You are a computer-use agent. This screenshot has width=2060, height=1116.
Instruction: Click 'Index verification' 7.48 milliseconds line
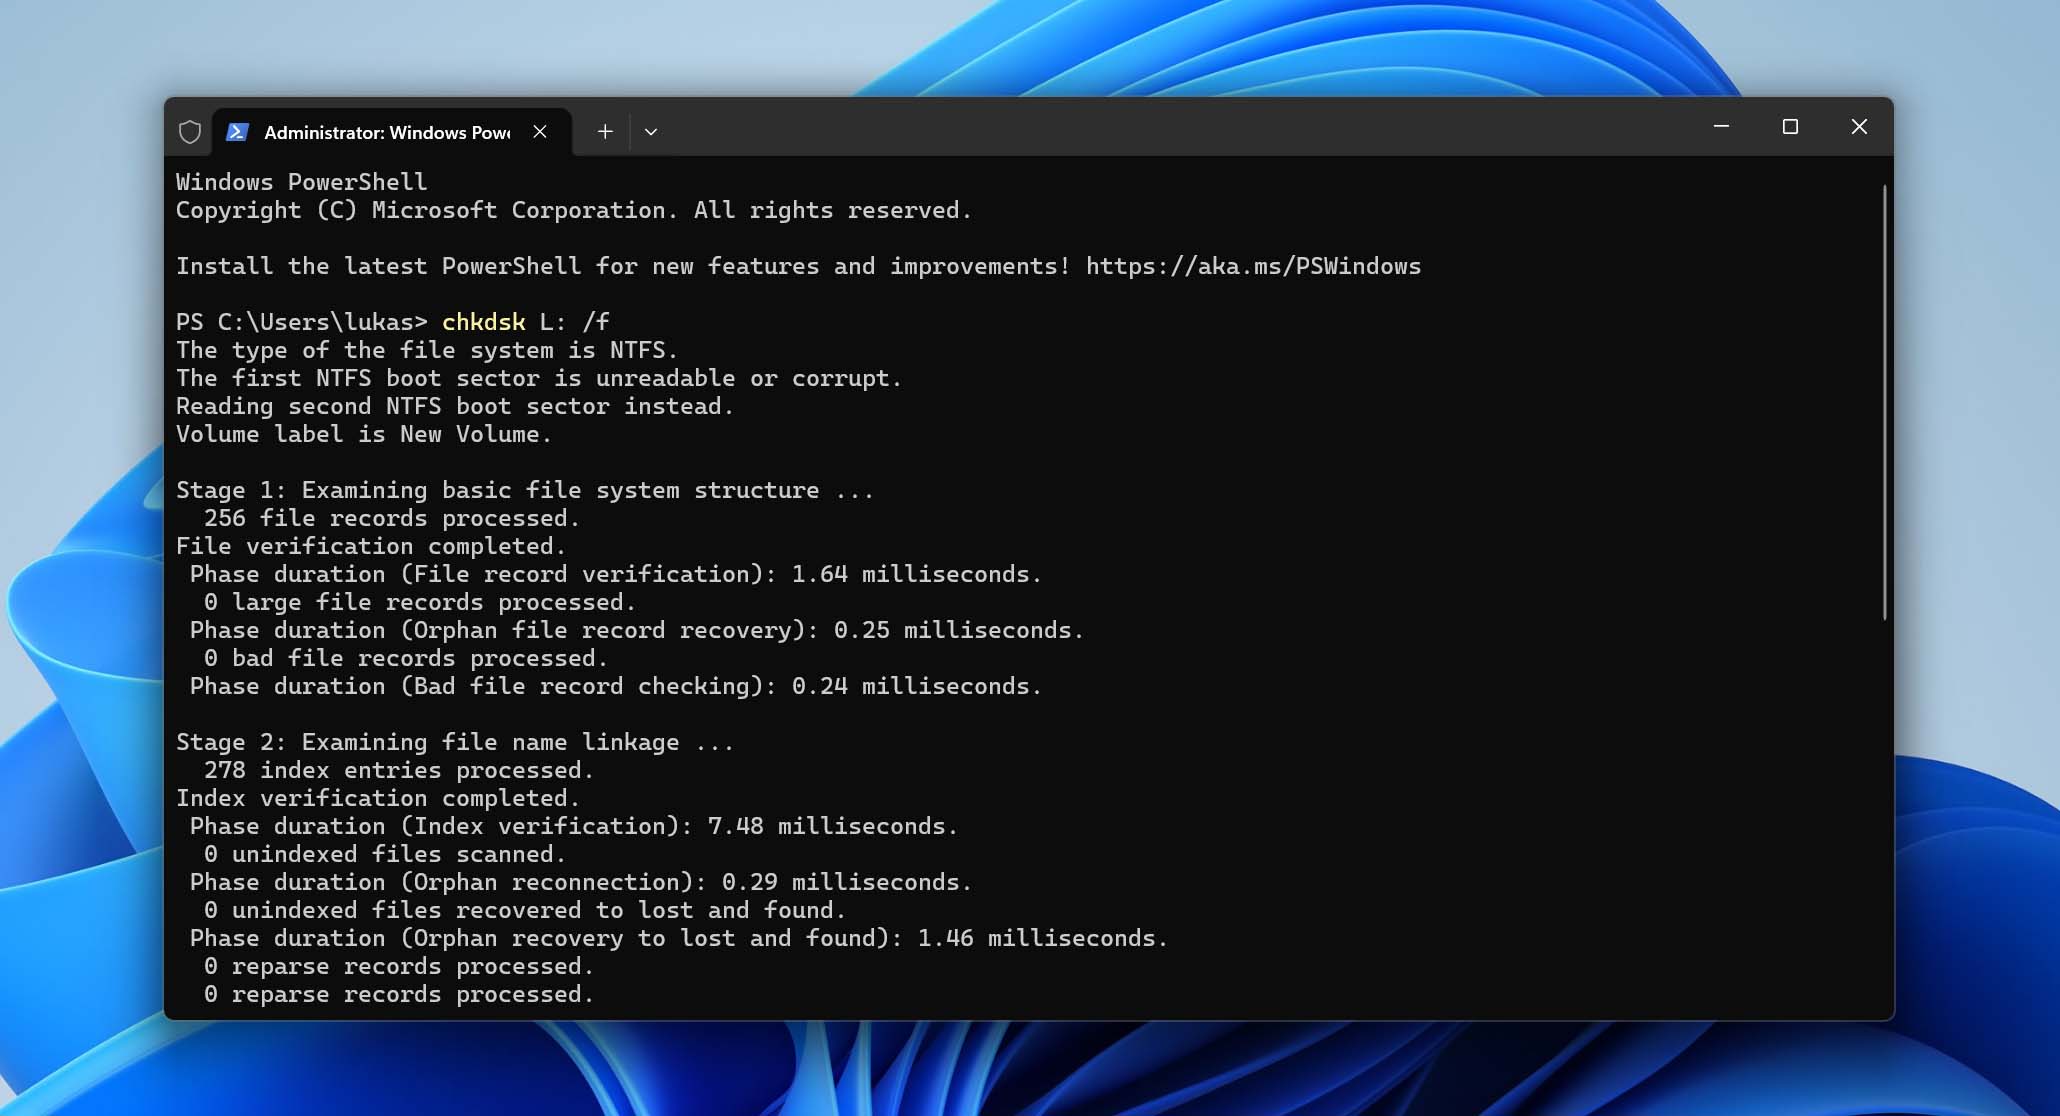(x=574, y=826)
